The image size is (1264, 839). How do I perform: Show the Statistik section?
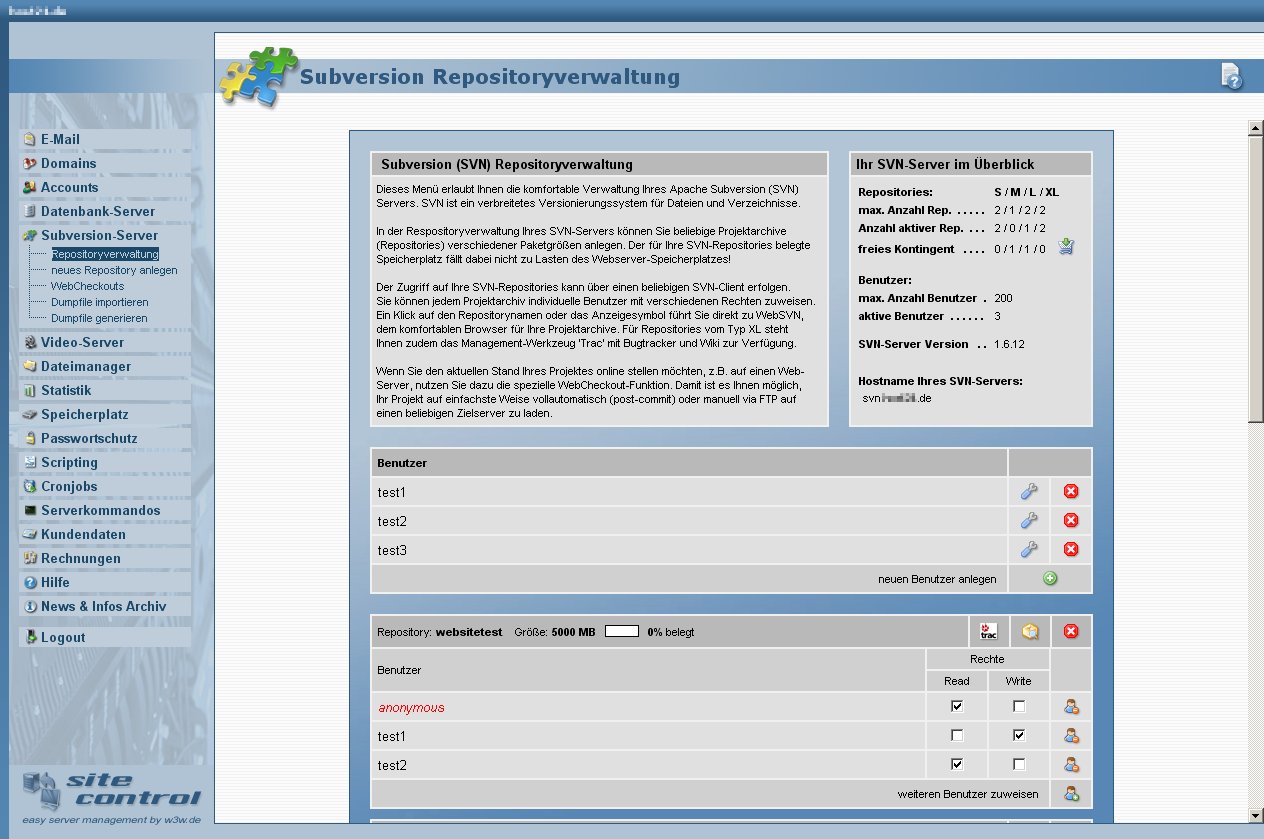(105, 390)
